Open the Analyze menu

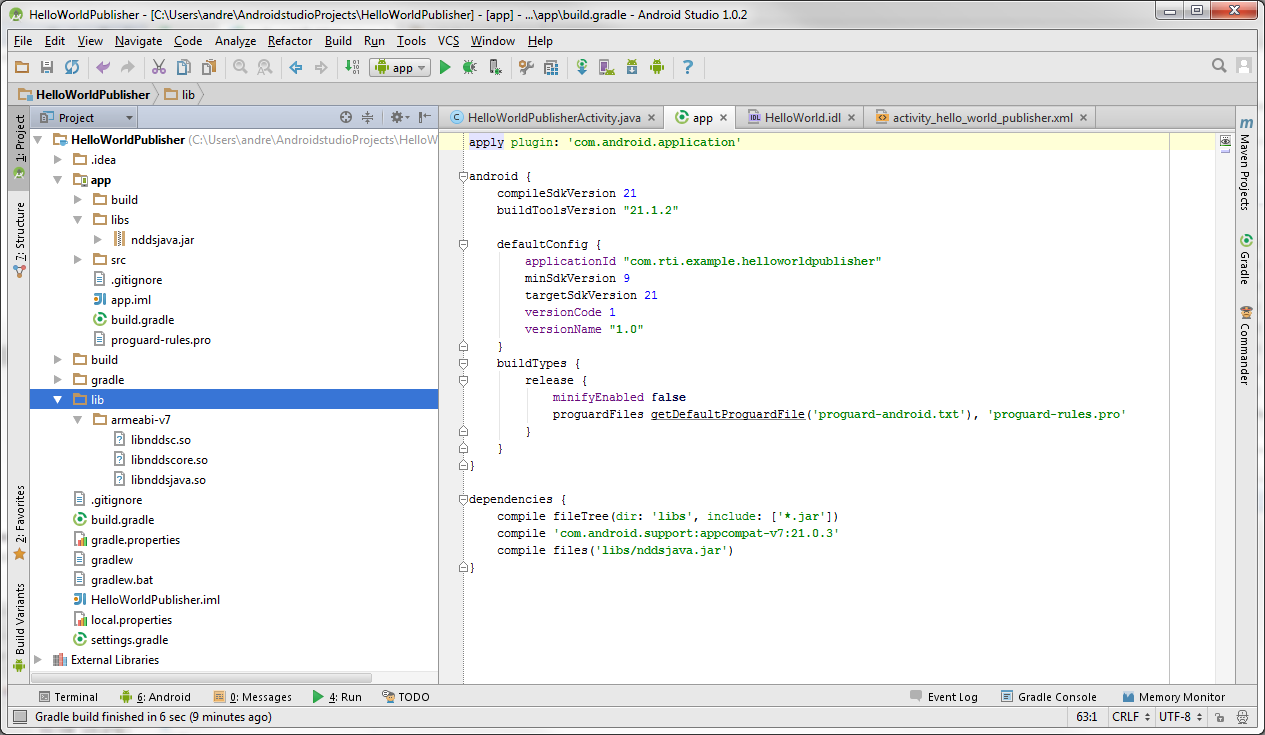(x=235, y=41)
